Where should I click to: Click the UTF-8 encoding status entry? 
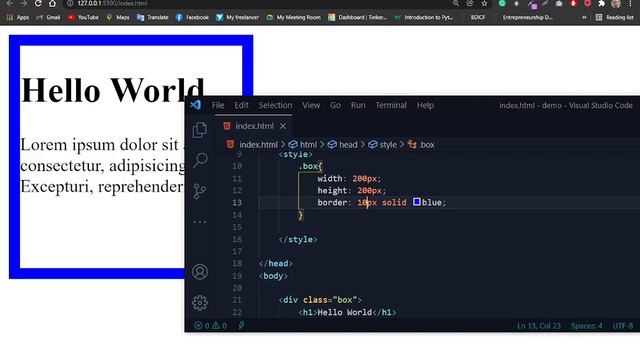pyautogui.click(x=623, y=326)
